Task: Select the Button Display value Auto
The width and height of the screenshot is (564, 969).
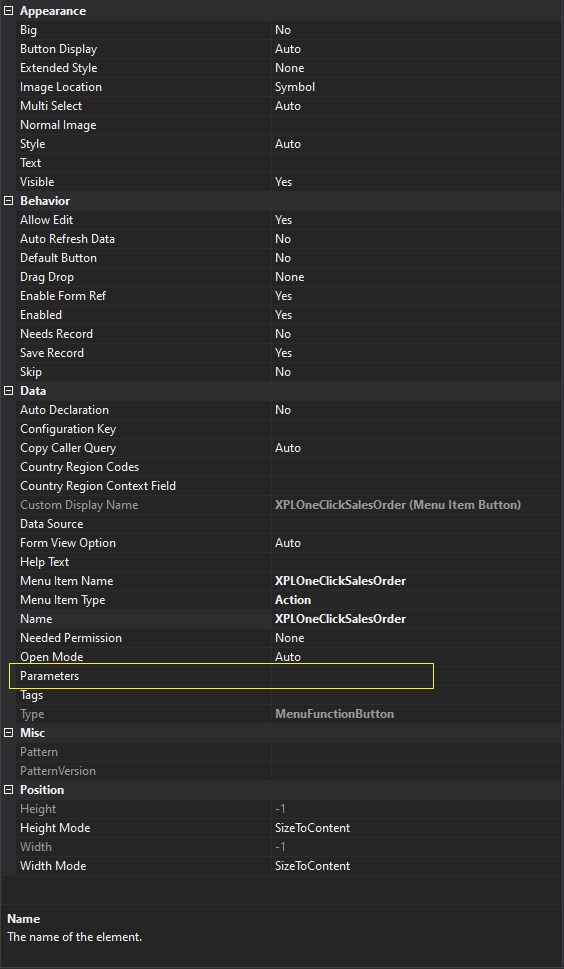Action: [288, 49]
